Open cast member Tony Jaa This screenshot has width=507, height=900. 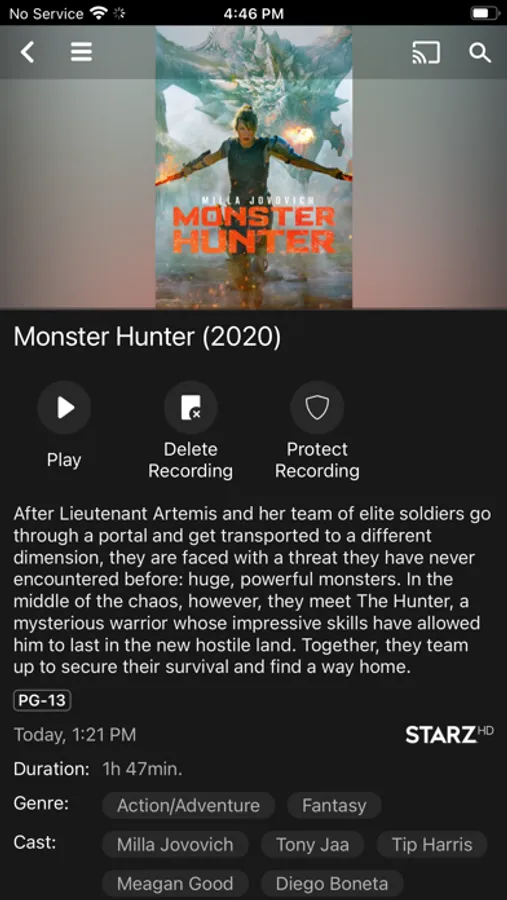(x=312, y=844)
